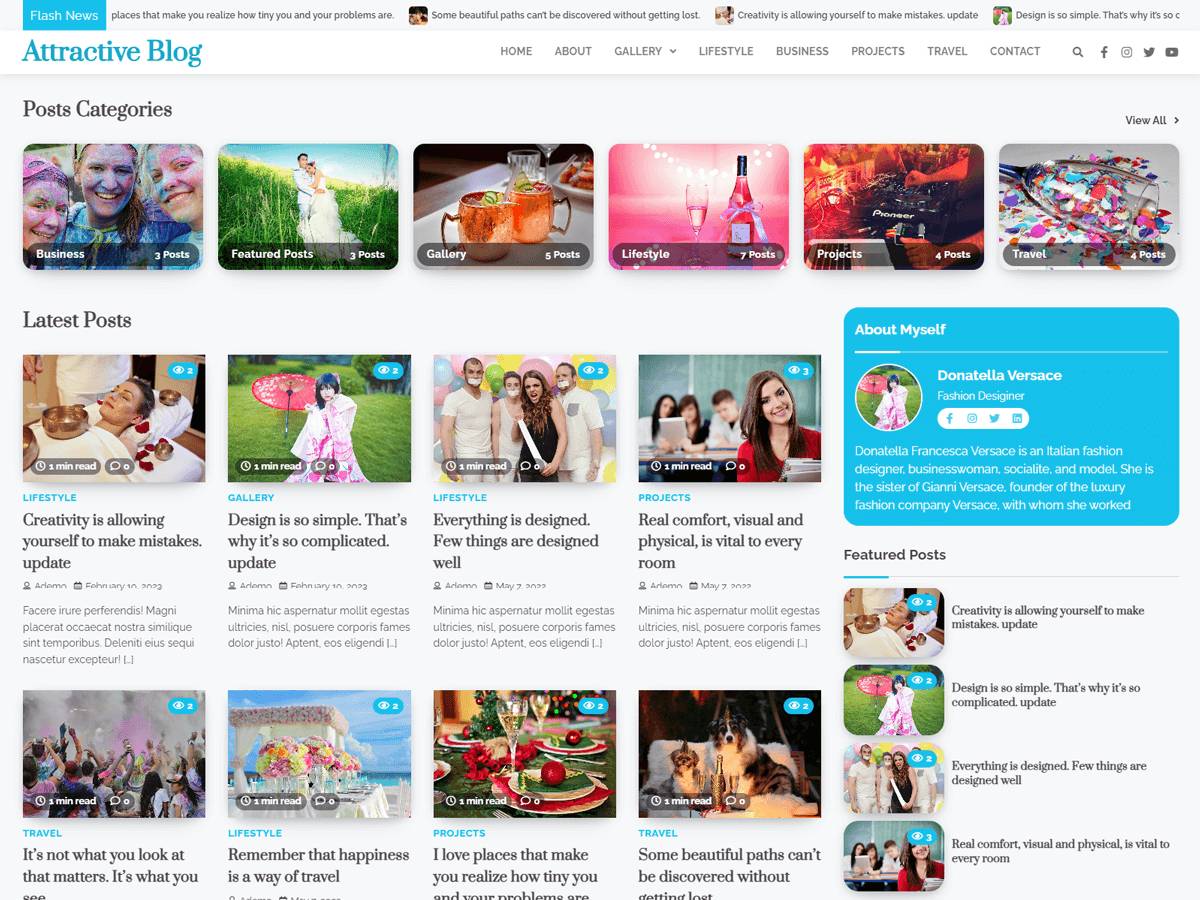Image resolution: width=1200 pixels, height=900 pixels.
Task: Open Travel category card
Action: click(x=1089, y=207)
